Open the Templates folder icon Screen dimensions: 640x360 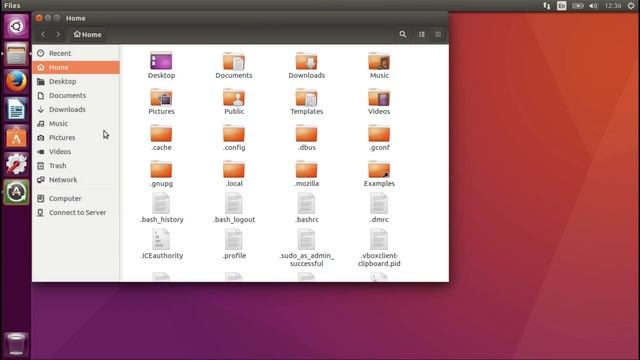click(x=307, y=98)
